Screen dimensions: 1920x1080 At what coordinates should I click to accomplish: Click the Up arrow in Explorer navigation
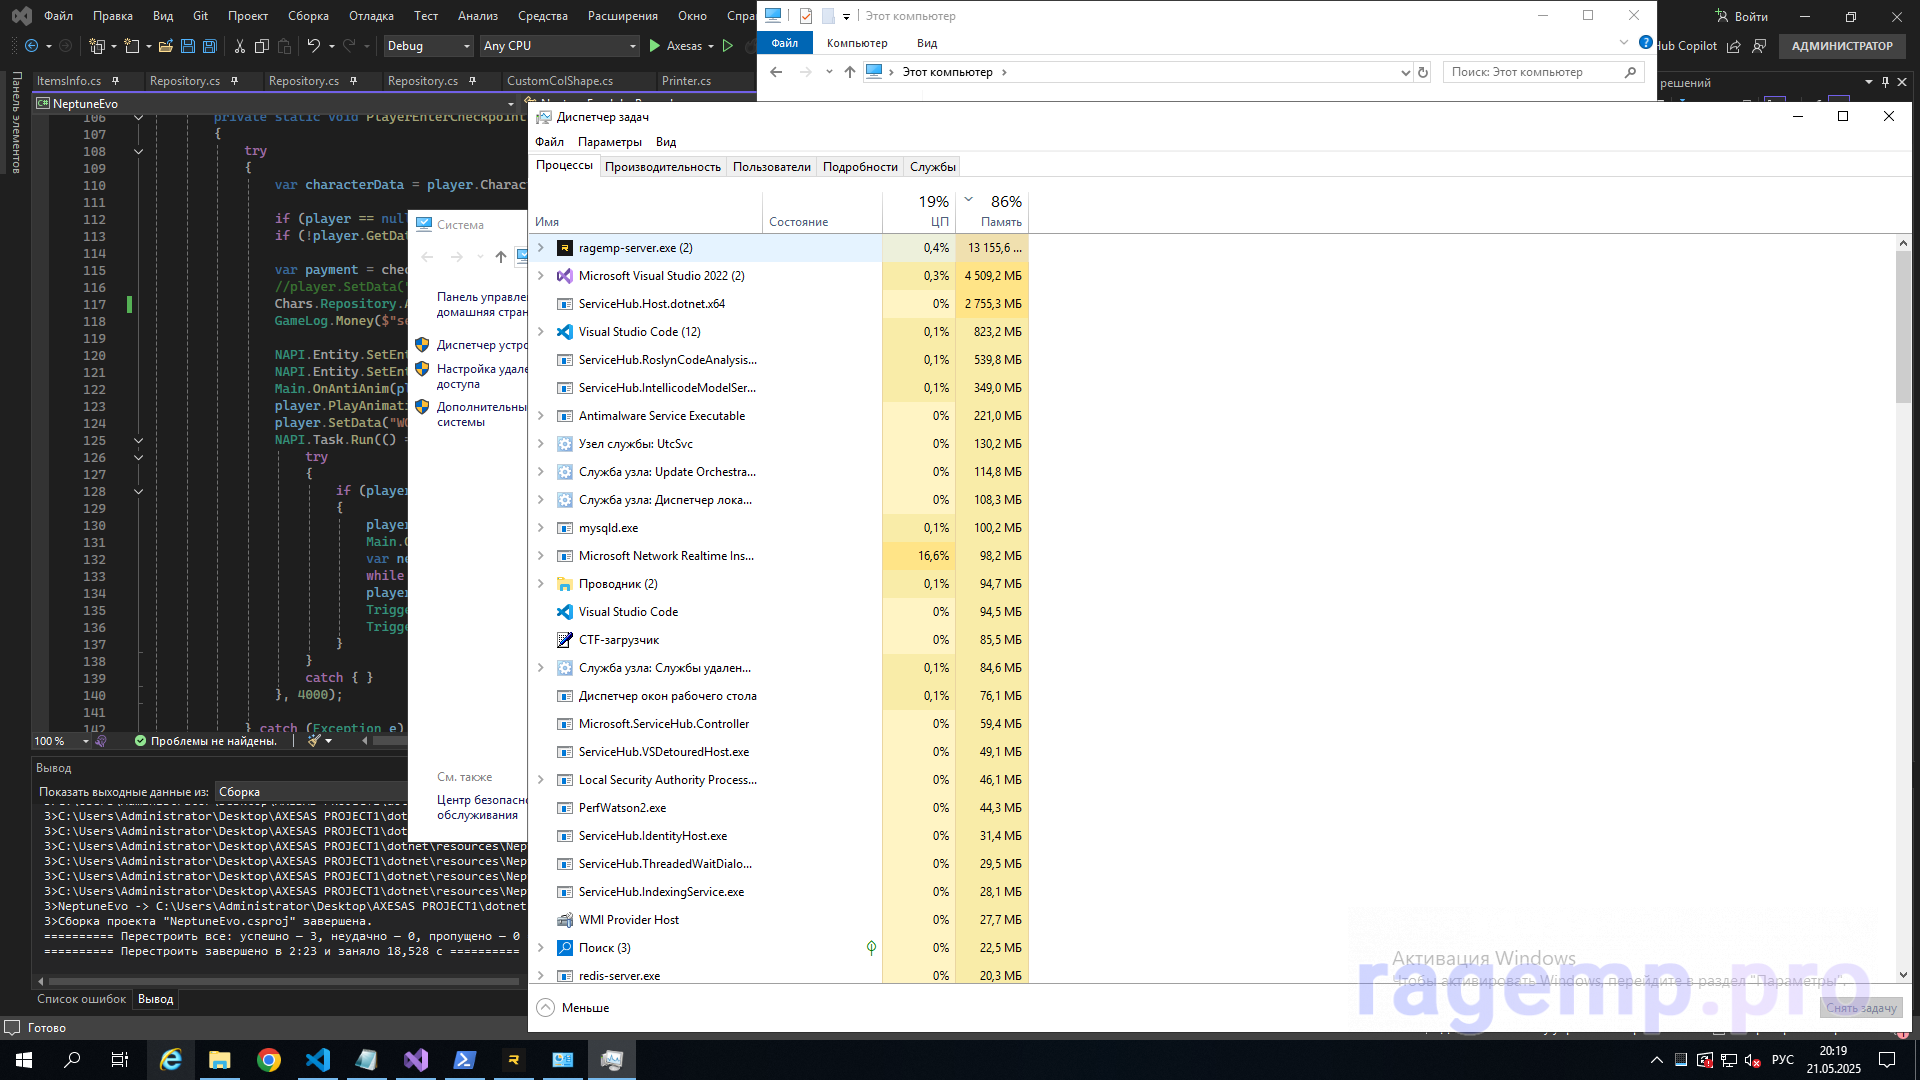pos(849,72)
